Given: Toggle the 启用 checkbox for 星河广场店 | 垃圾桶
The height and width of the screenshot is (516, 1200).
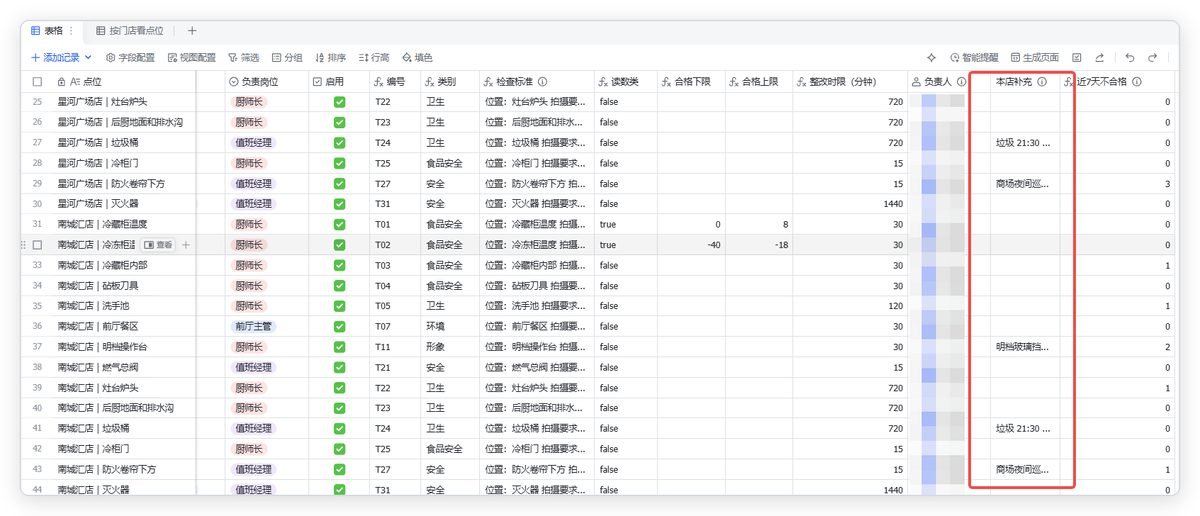Looking at the screenshot, I should point(339,143).
